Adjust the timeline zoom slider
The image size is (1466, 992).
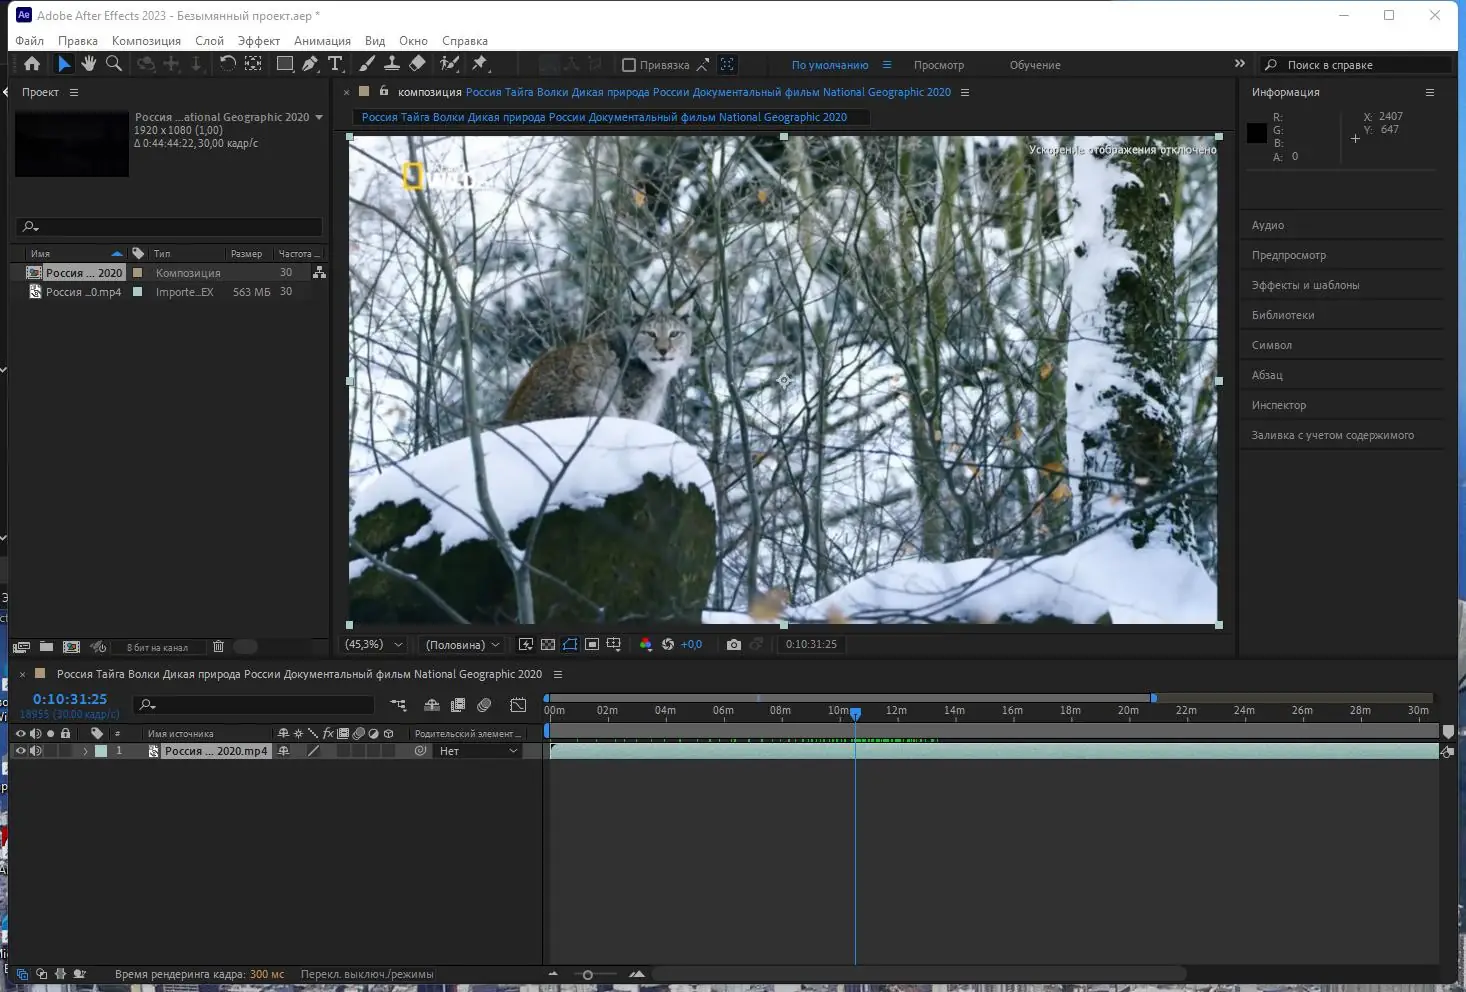click(588, 975)
